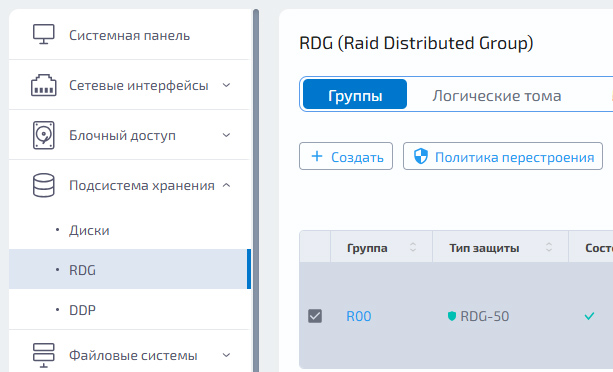This screenshot has height=372, width=613.
Task: Click the RDG (Raid Distributed Group) heading
Action: click(x=416, y=43)
